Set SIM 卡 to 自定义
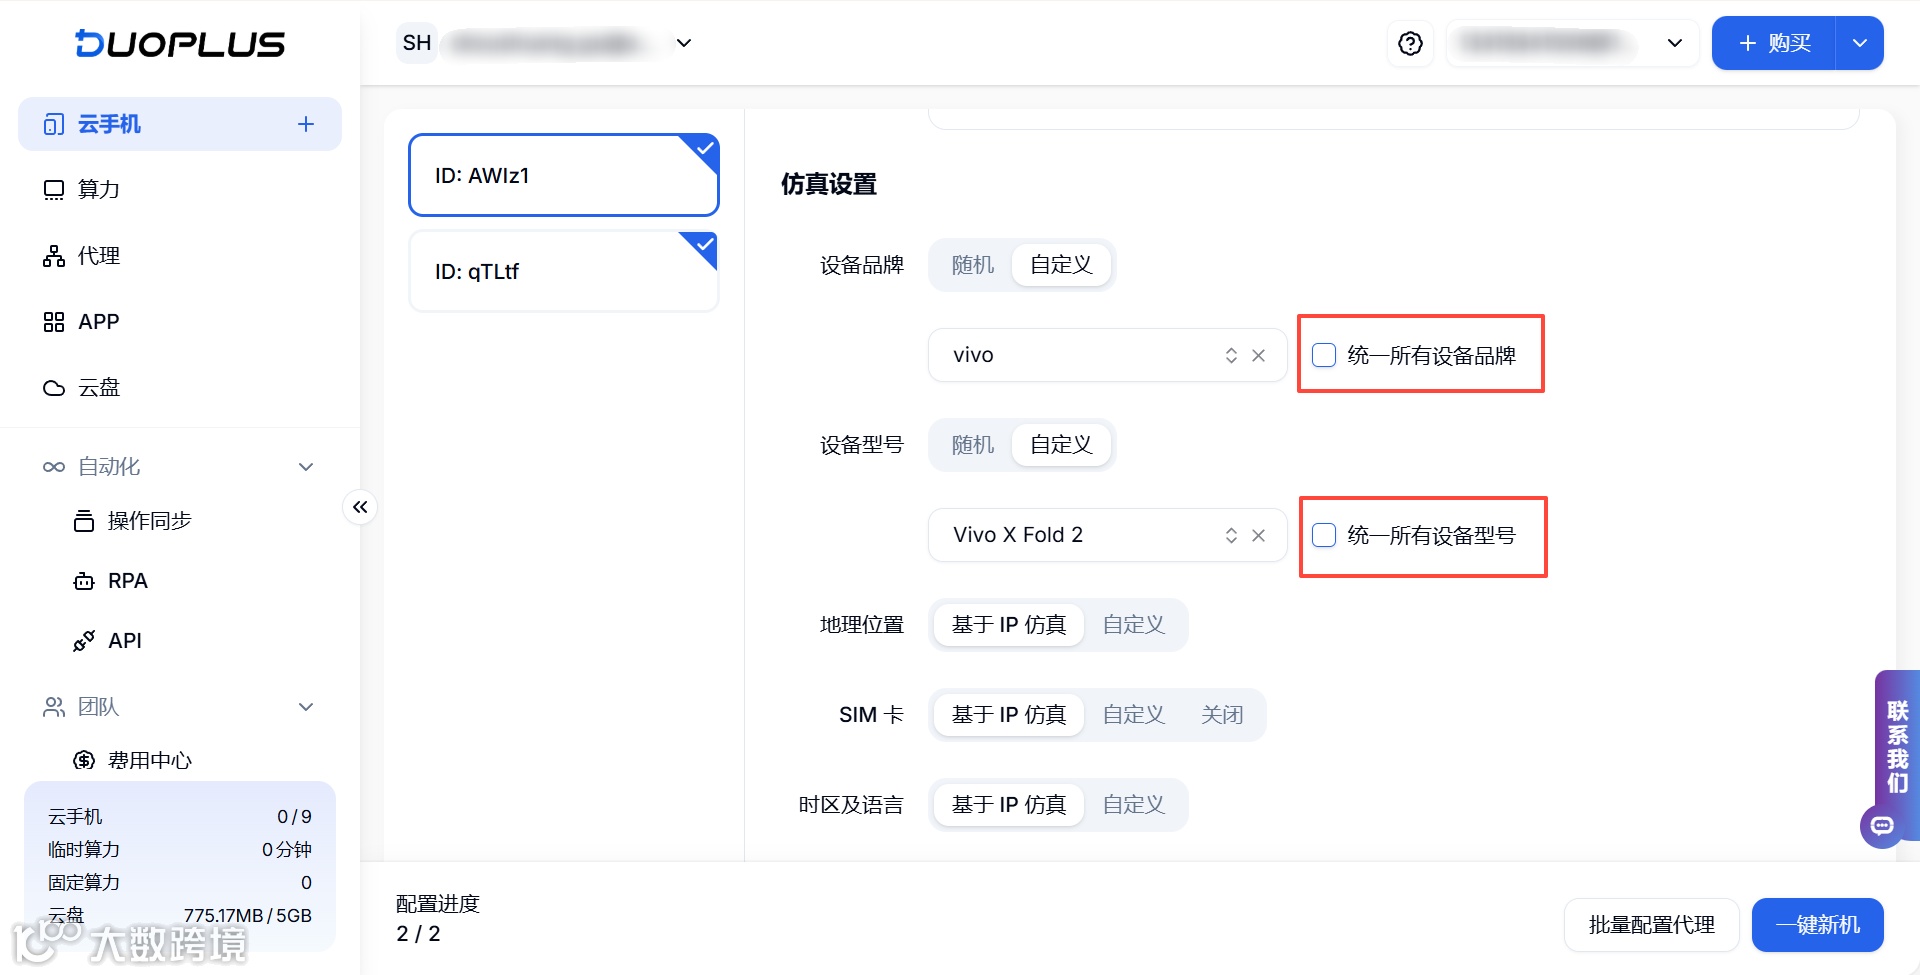This screenshot has width=1920, height=975. pyautogui.click(x=1134, y=715)
